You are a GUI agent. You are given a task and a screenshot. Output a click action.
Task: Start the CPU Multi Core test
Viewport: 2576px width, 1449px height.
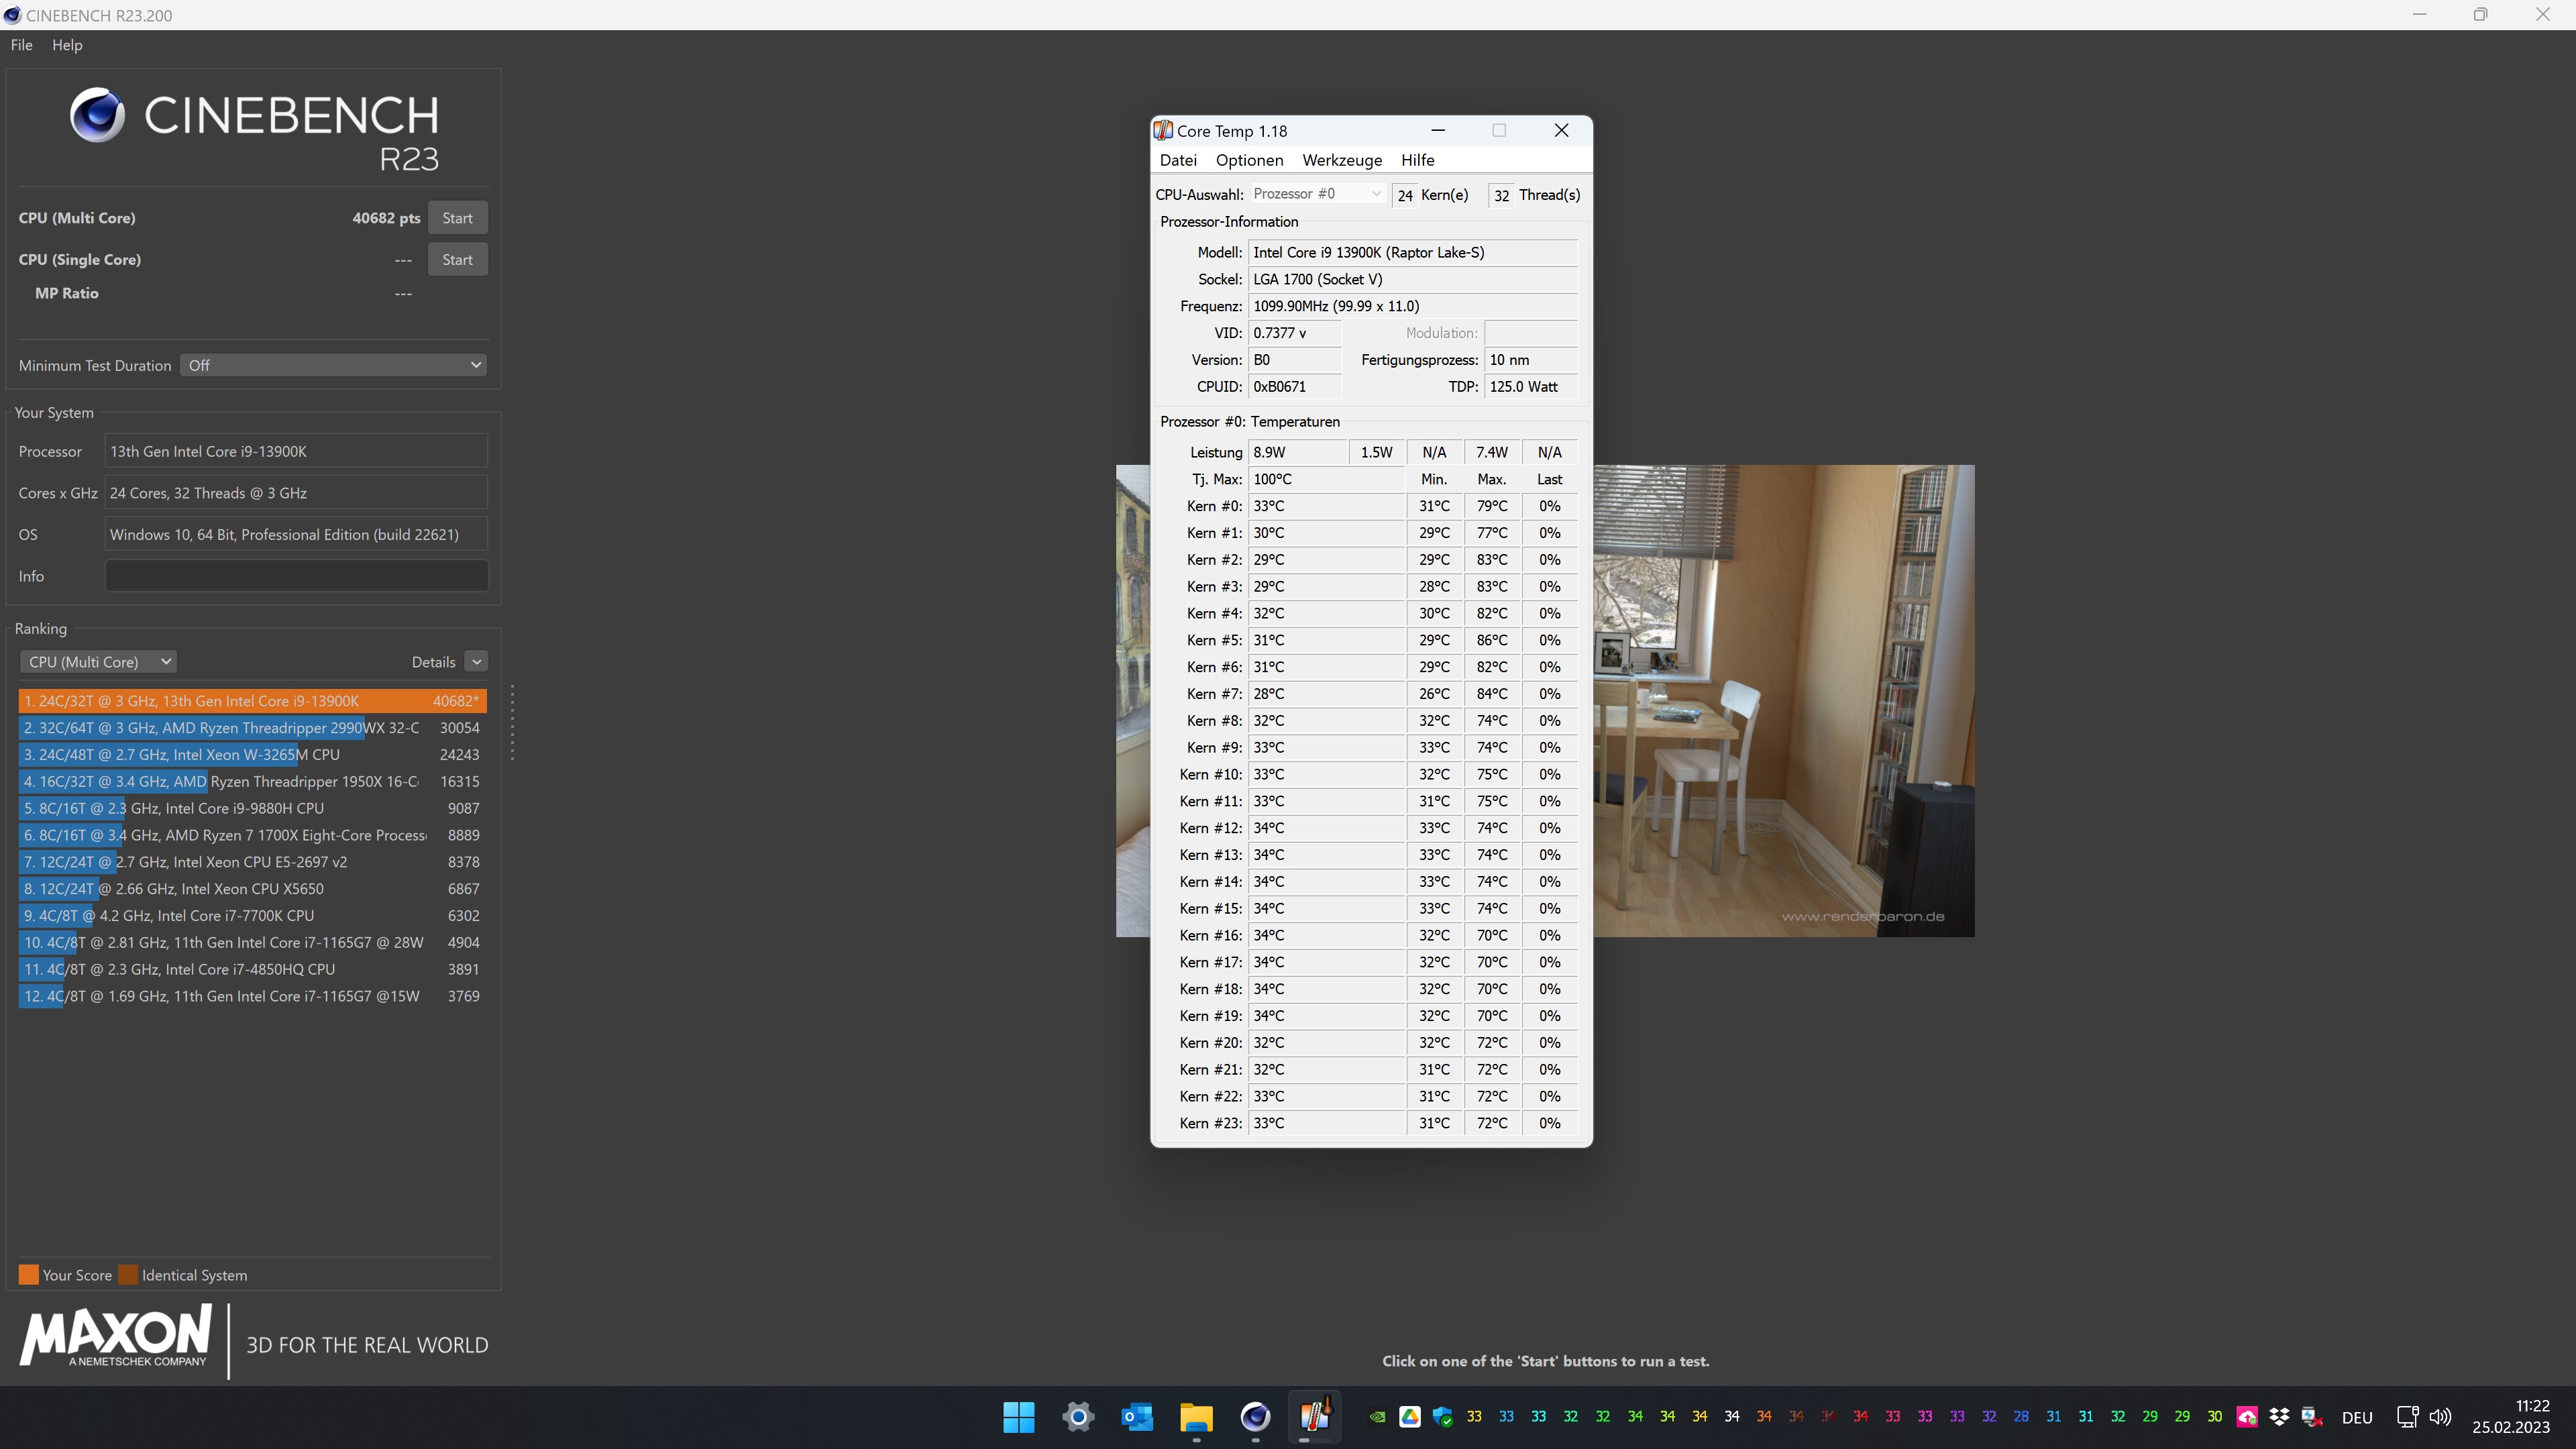pyautogui.click(x=457, y=218)
